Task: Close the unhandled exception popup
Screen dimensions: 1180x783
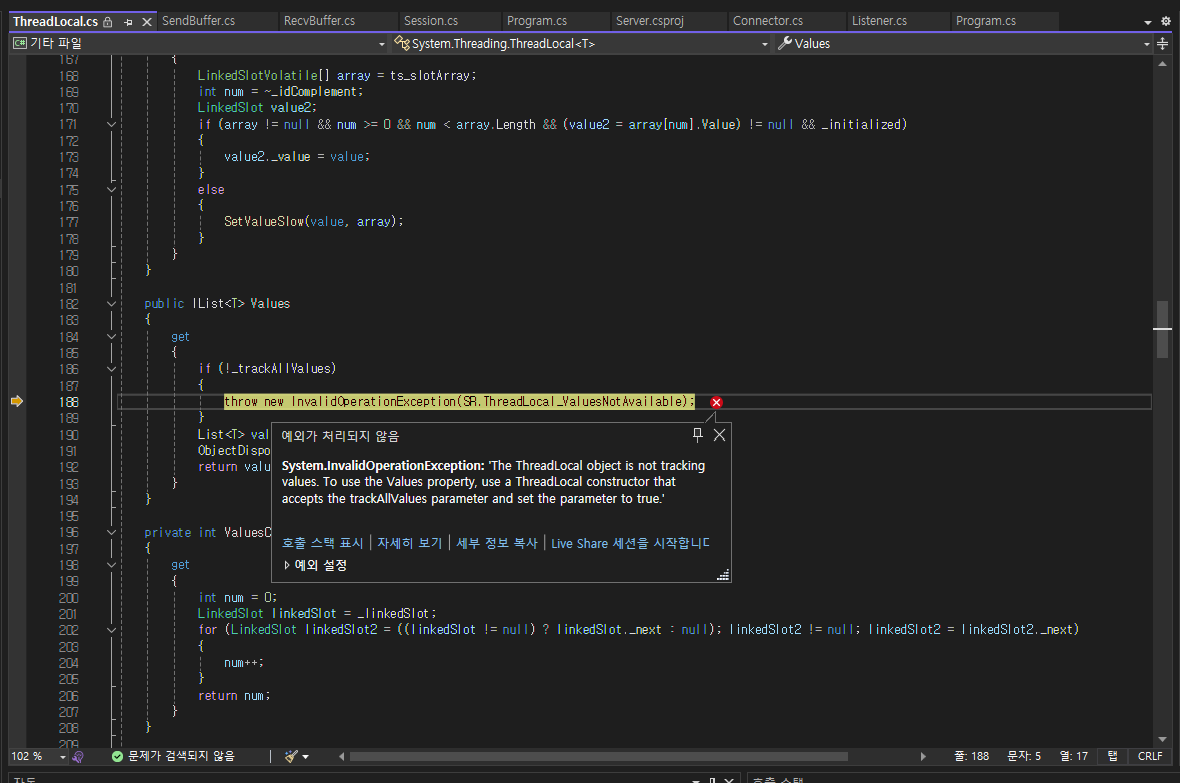Action: 719,434
